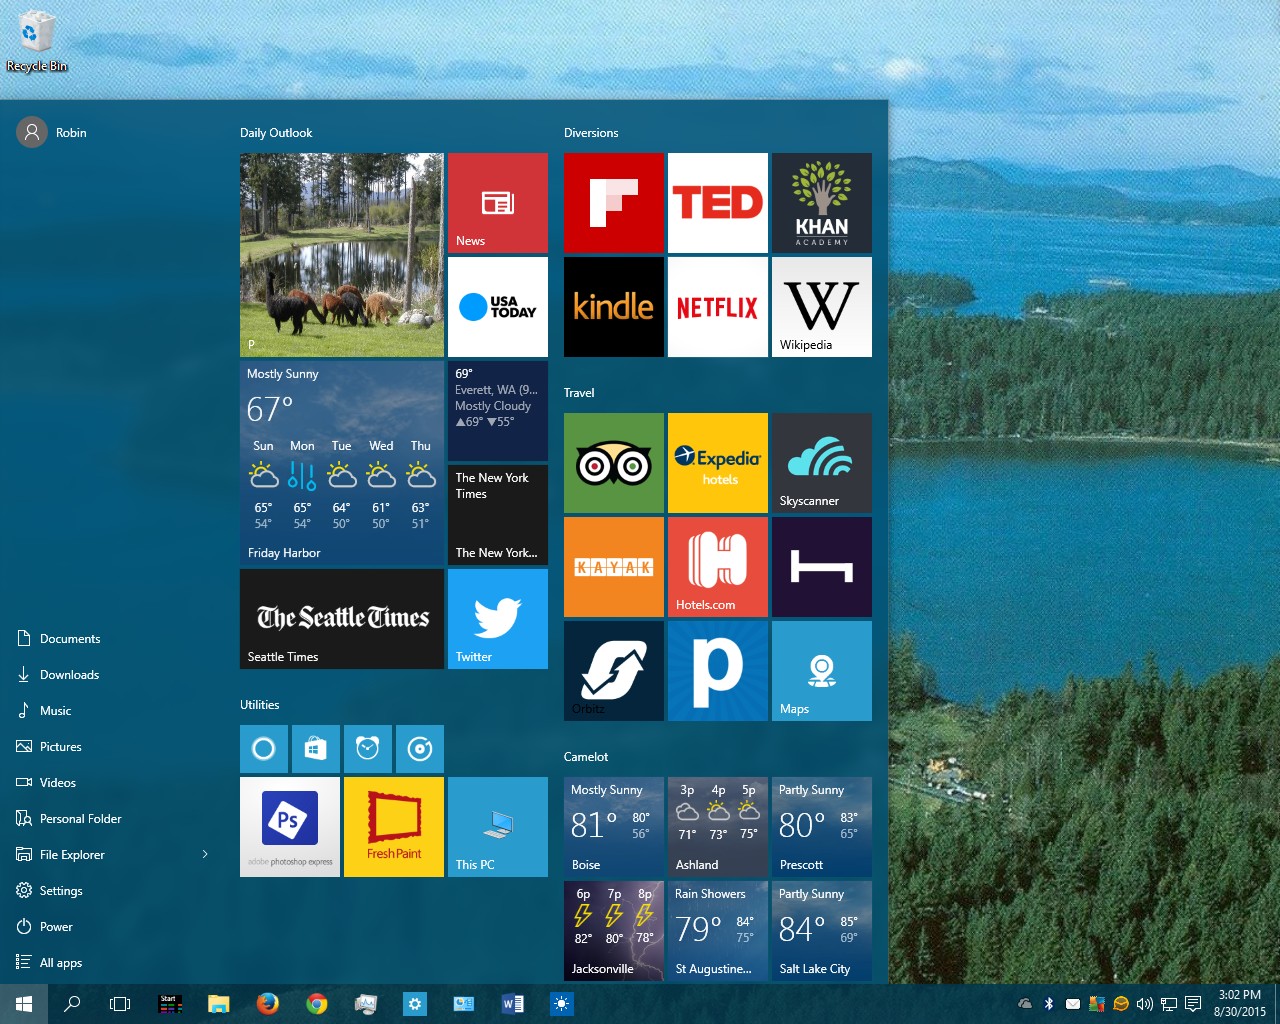The height and width of the screenshot is (1024, 1280).
Task: Open the Wikipedia tile
Action: (822, 307)
